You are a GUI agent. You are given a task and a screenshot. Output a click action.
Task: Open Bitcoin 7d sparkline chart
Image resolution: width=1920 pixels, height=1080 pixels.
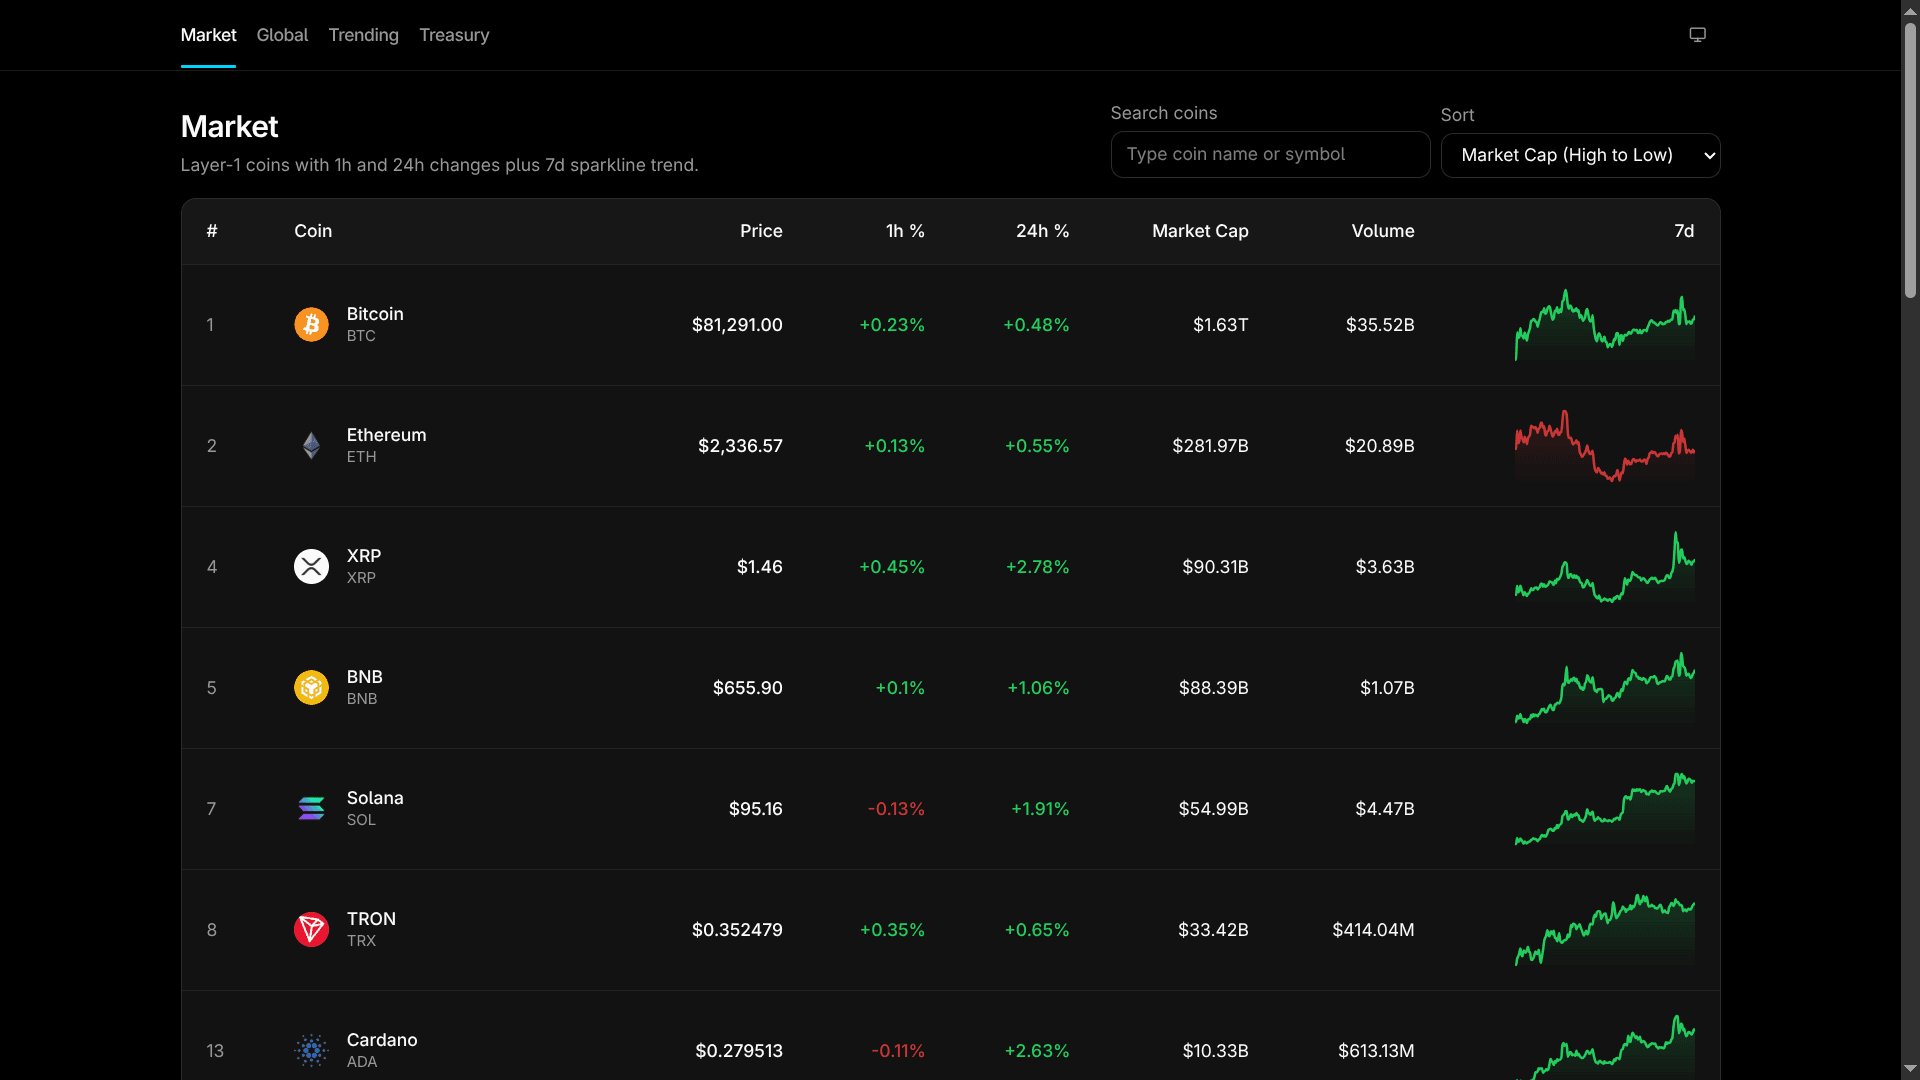click(1605, 325)
